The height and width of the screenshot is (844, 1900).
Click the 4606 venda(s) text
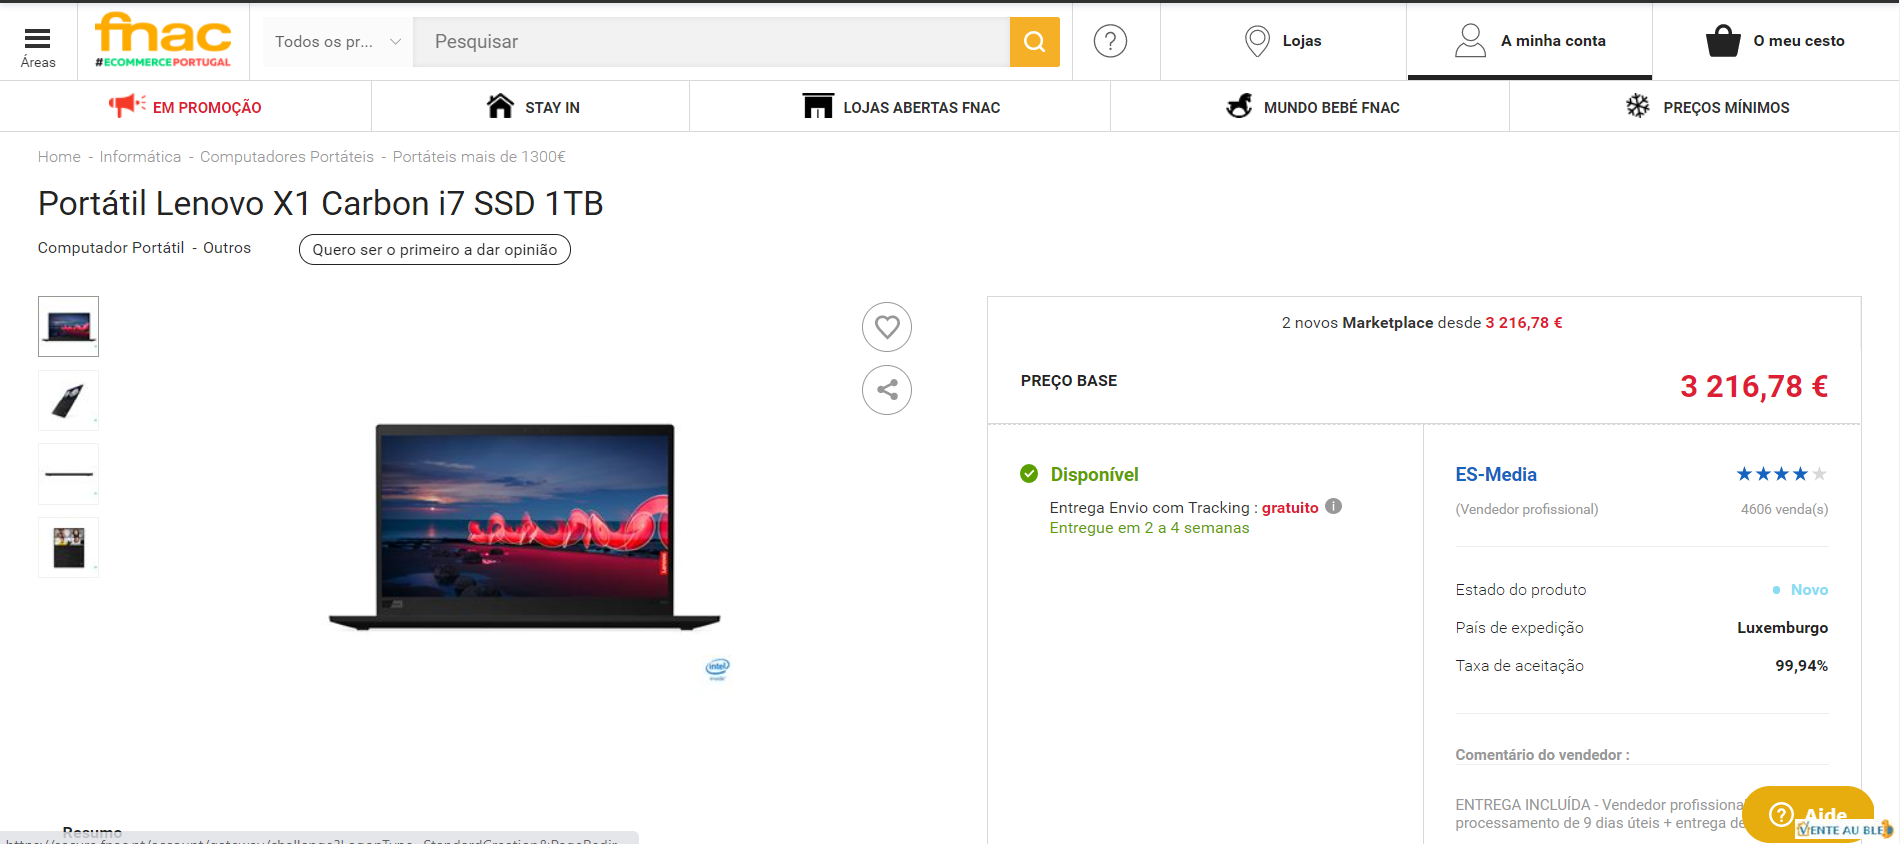pyautogui.click(x=1784, y=509)
